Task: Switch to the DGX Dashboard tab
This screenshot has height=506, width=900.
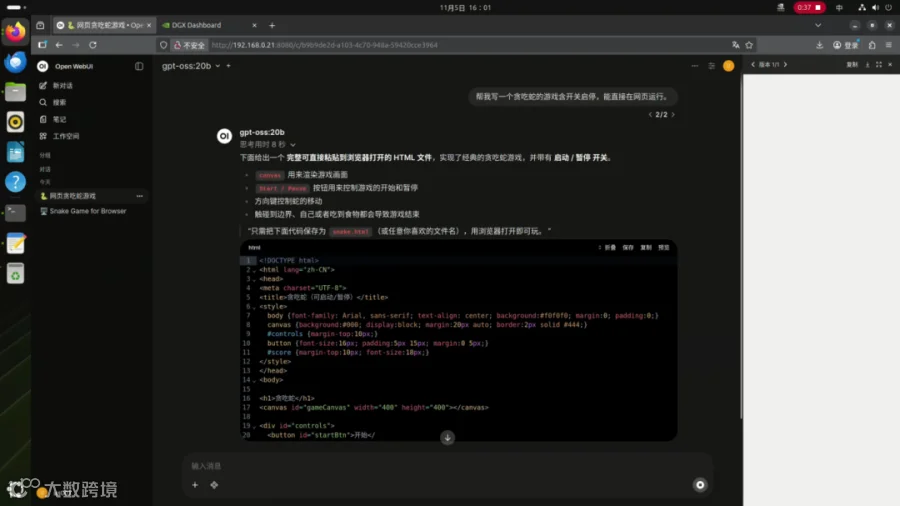Action: tap(196, 25)
